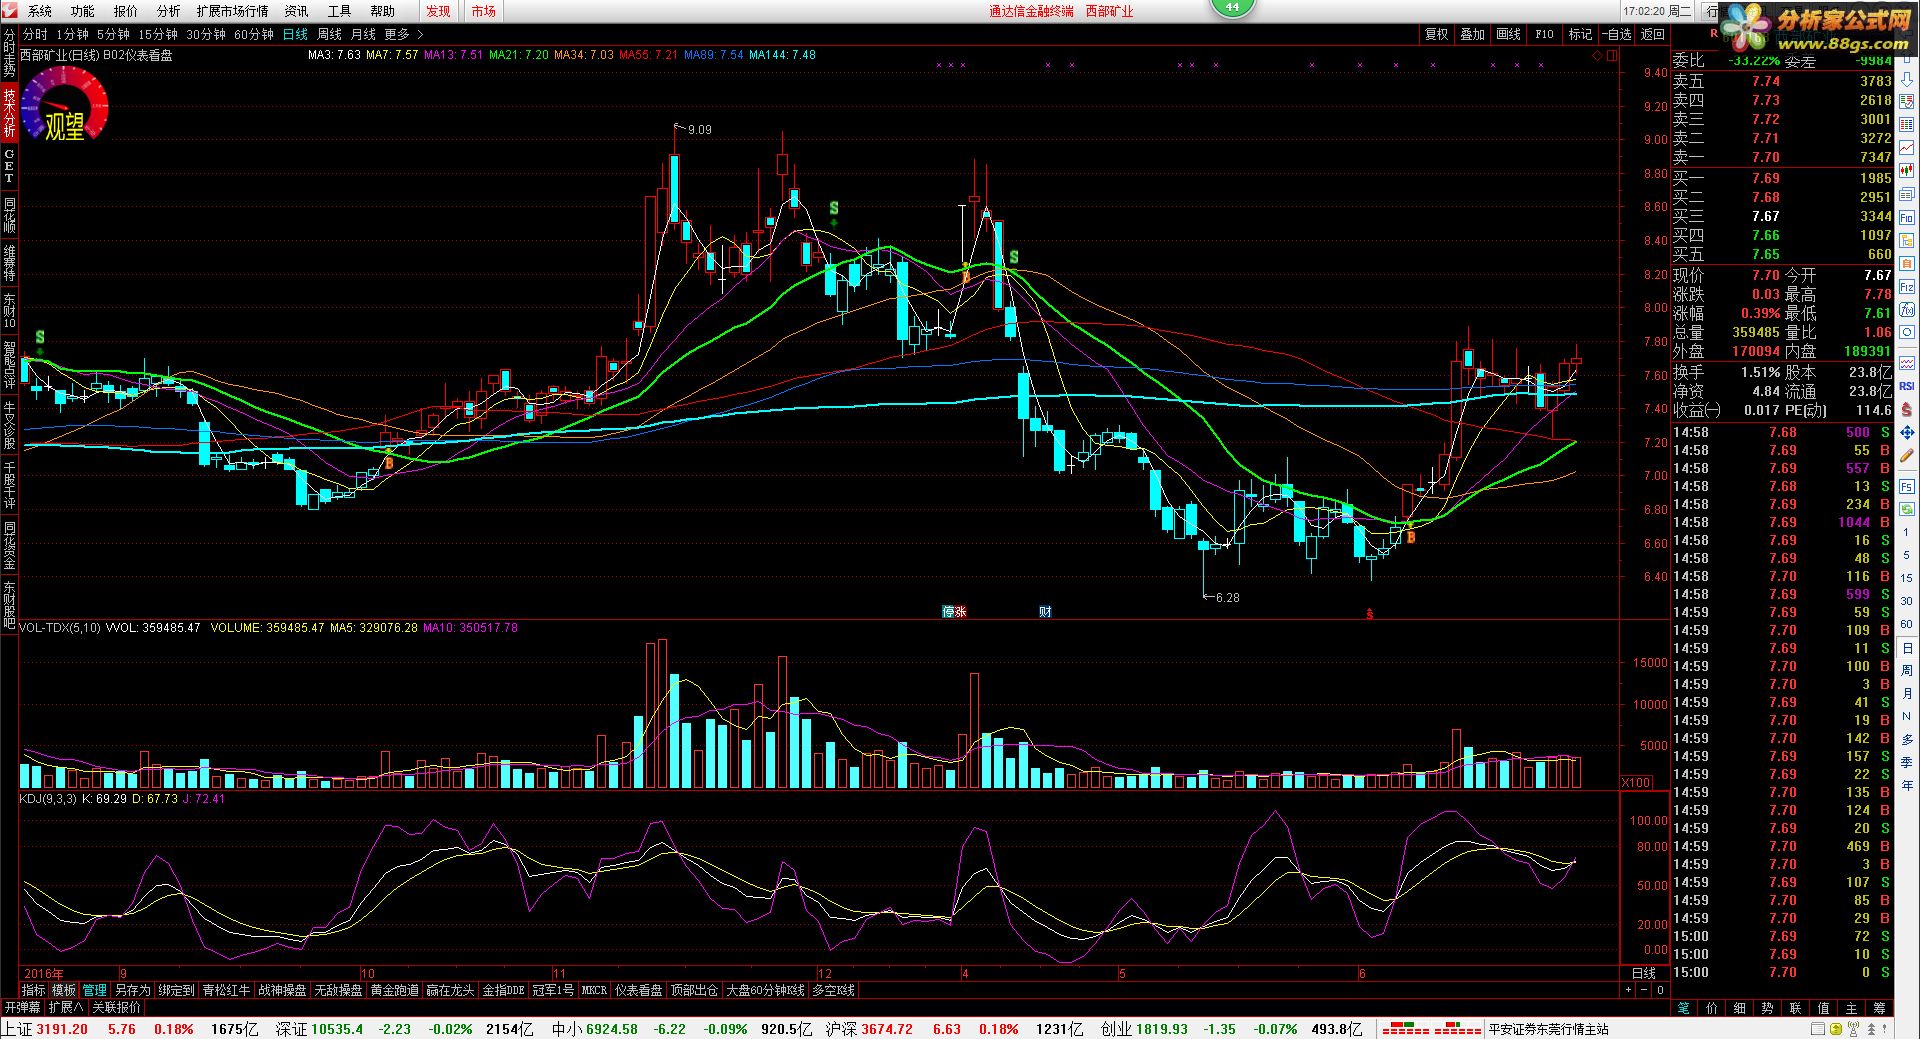
Task: Select 月线 monthly period
Action: point(363,34)
